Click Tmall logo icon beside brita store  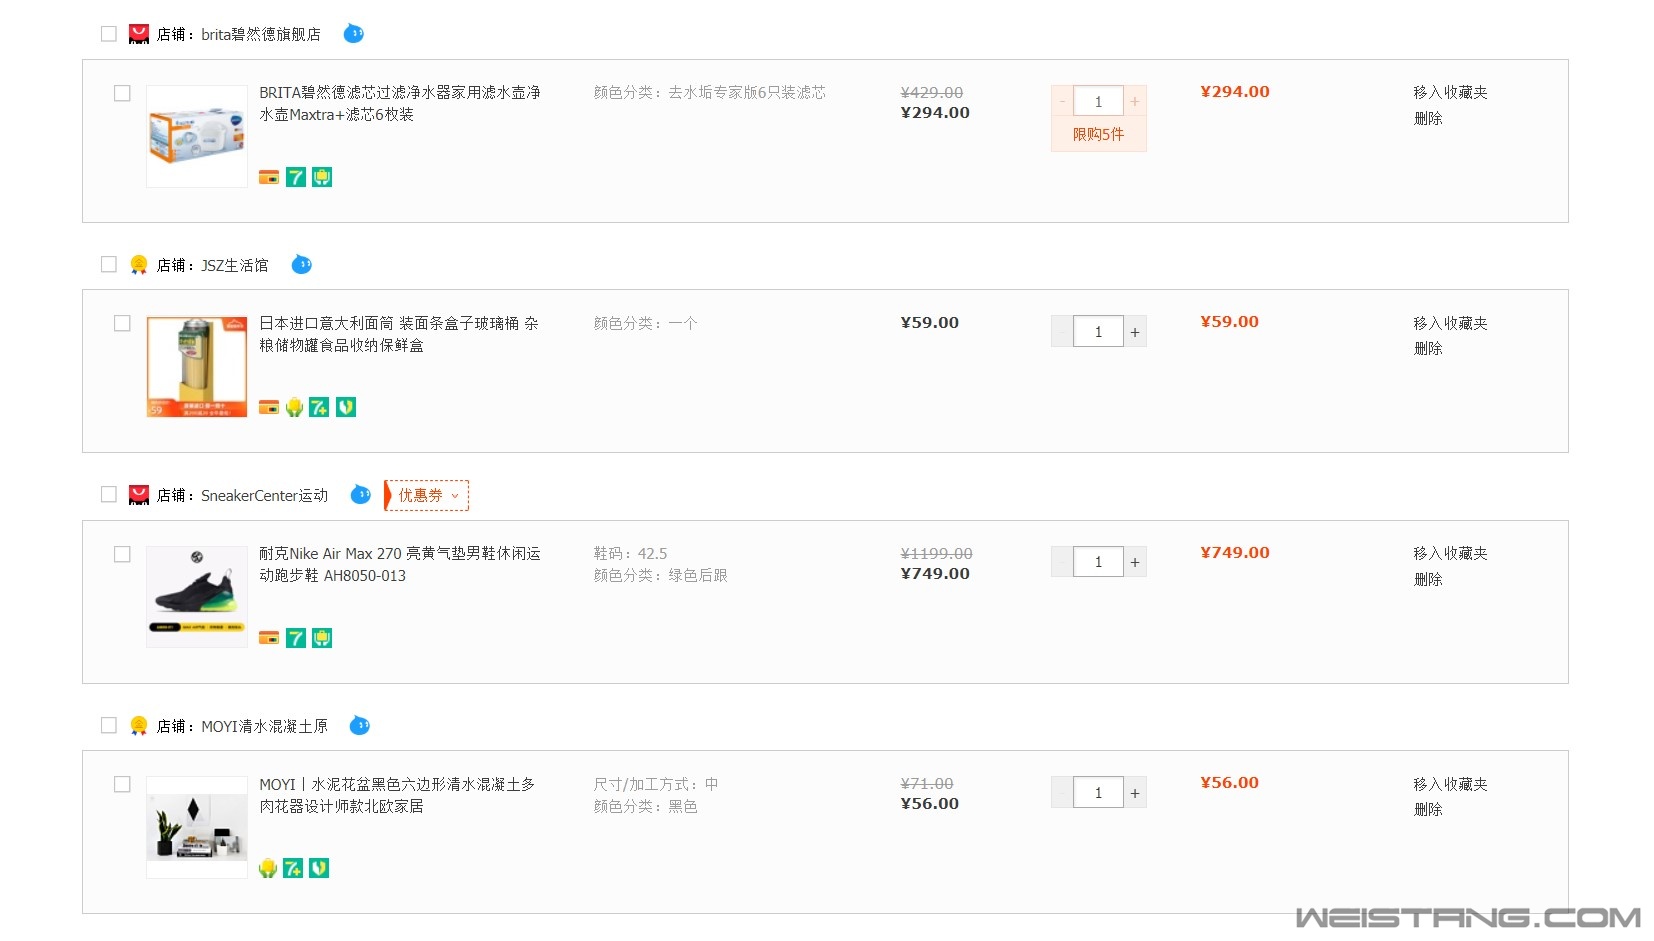(139, 34)
